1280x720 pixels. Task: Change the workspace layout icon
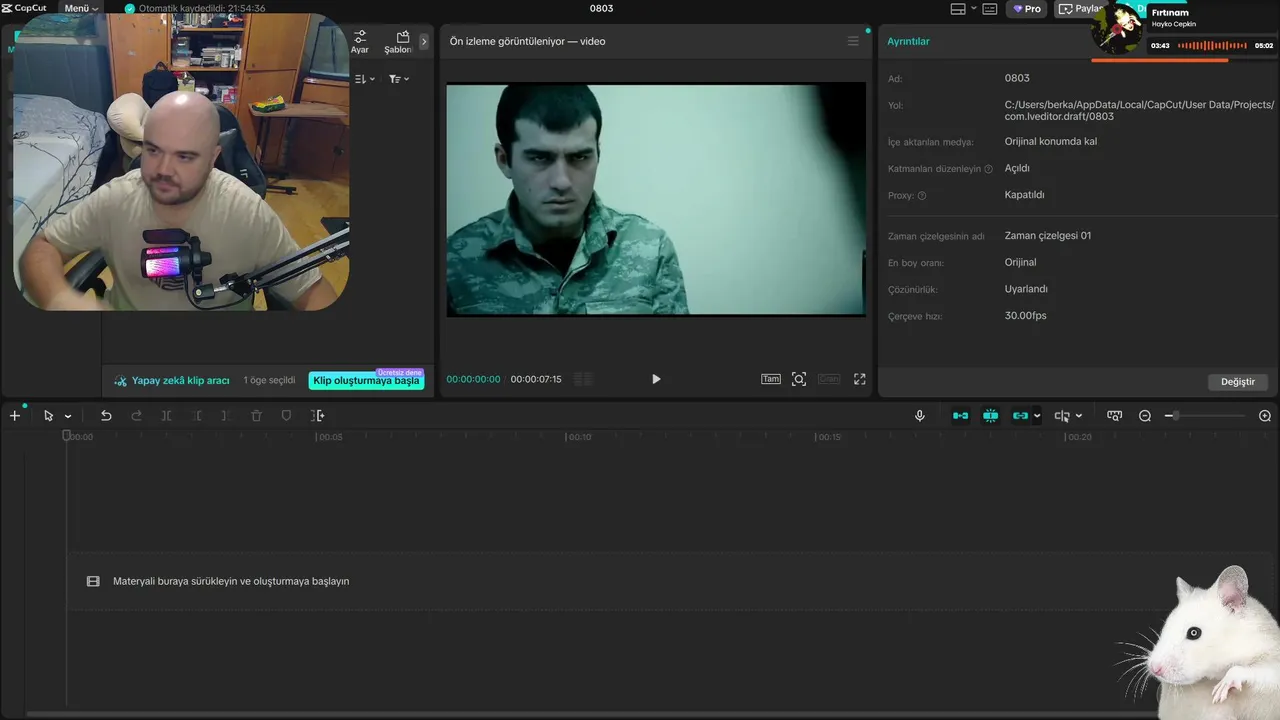pyautogui.click(x=958, y=9)
